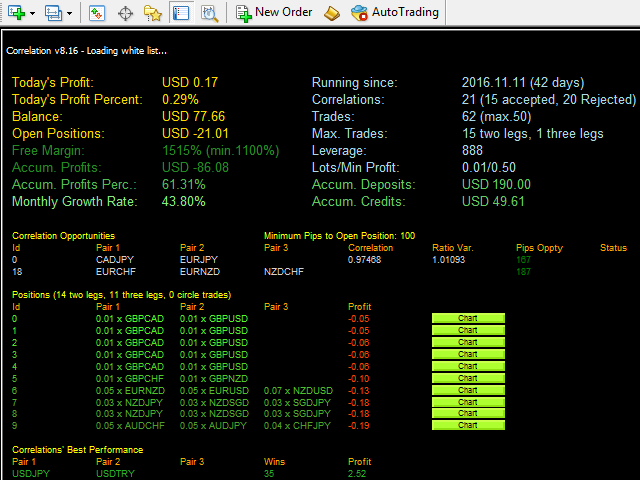Select best performance Wins value '35'
Screen dimensions: 640x480
pos(269,474)
